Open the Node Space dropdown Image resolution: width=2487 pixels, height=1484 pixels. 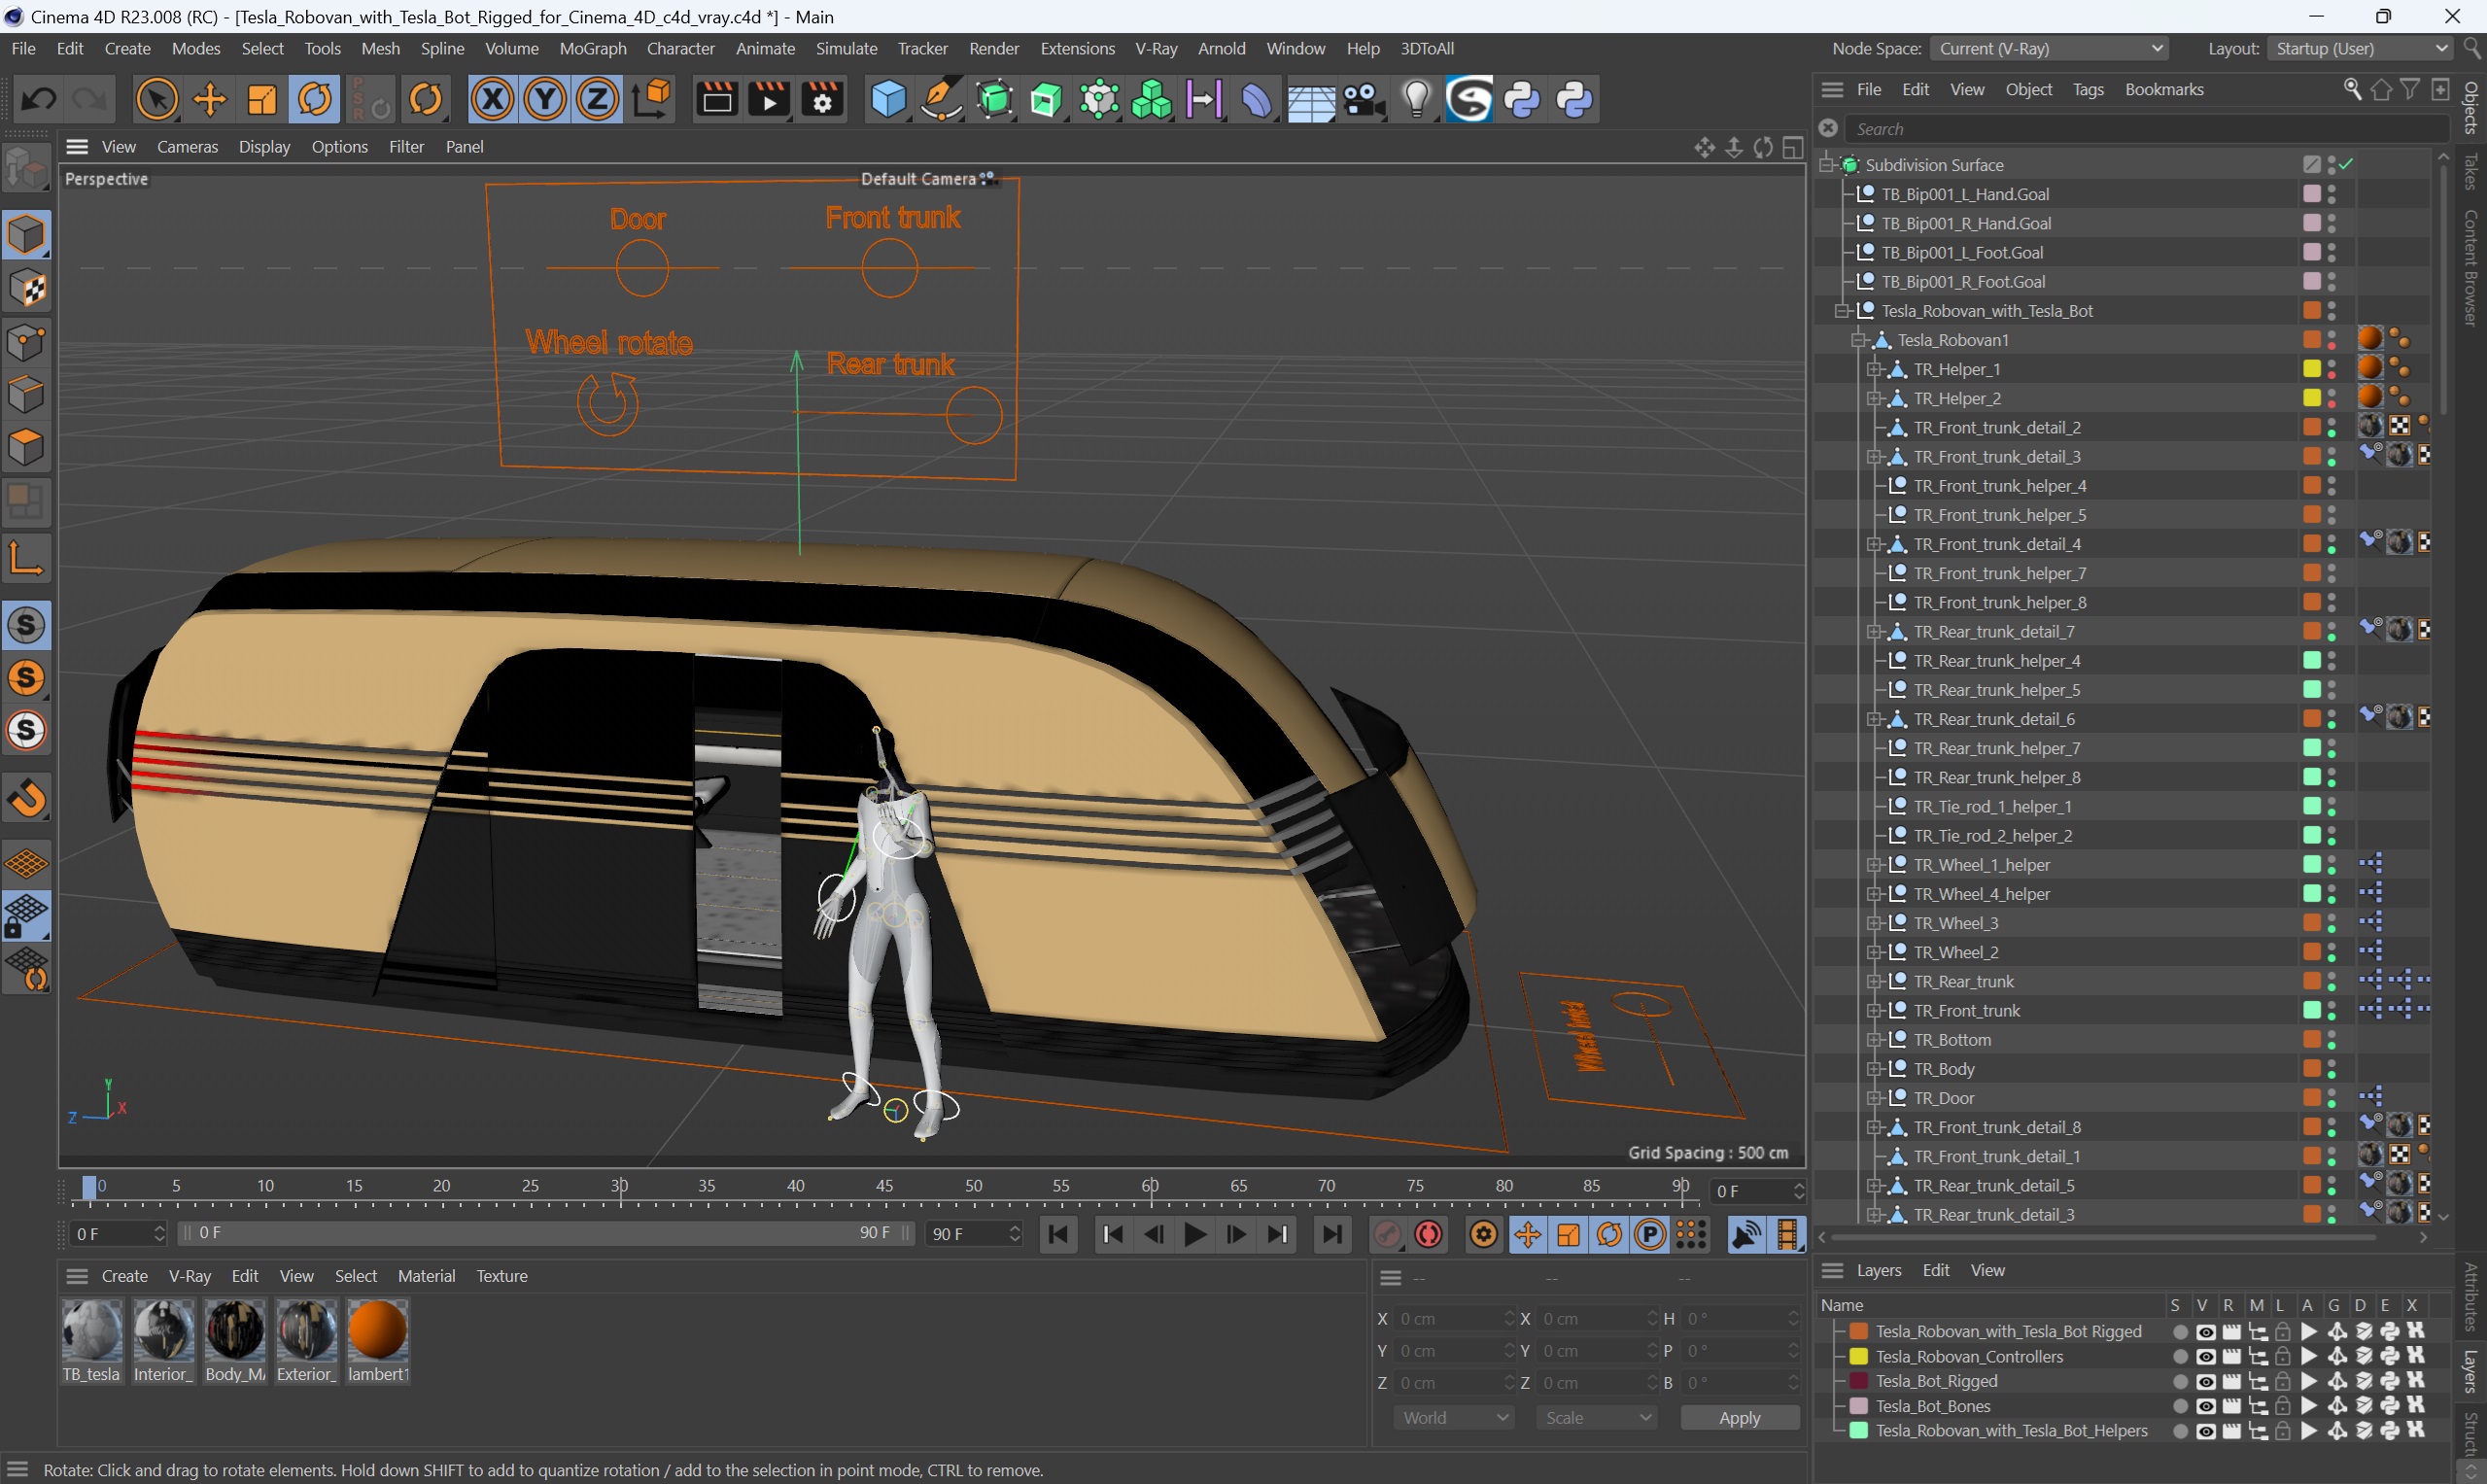point(2049,48)
